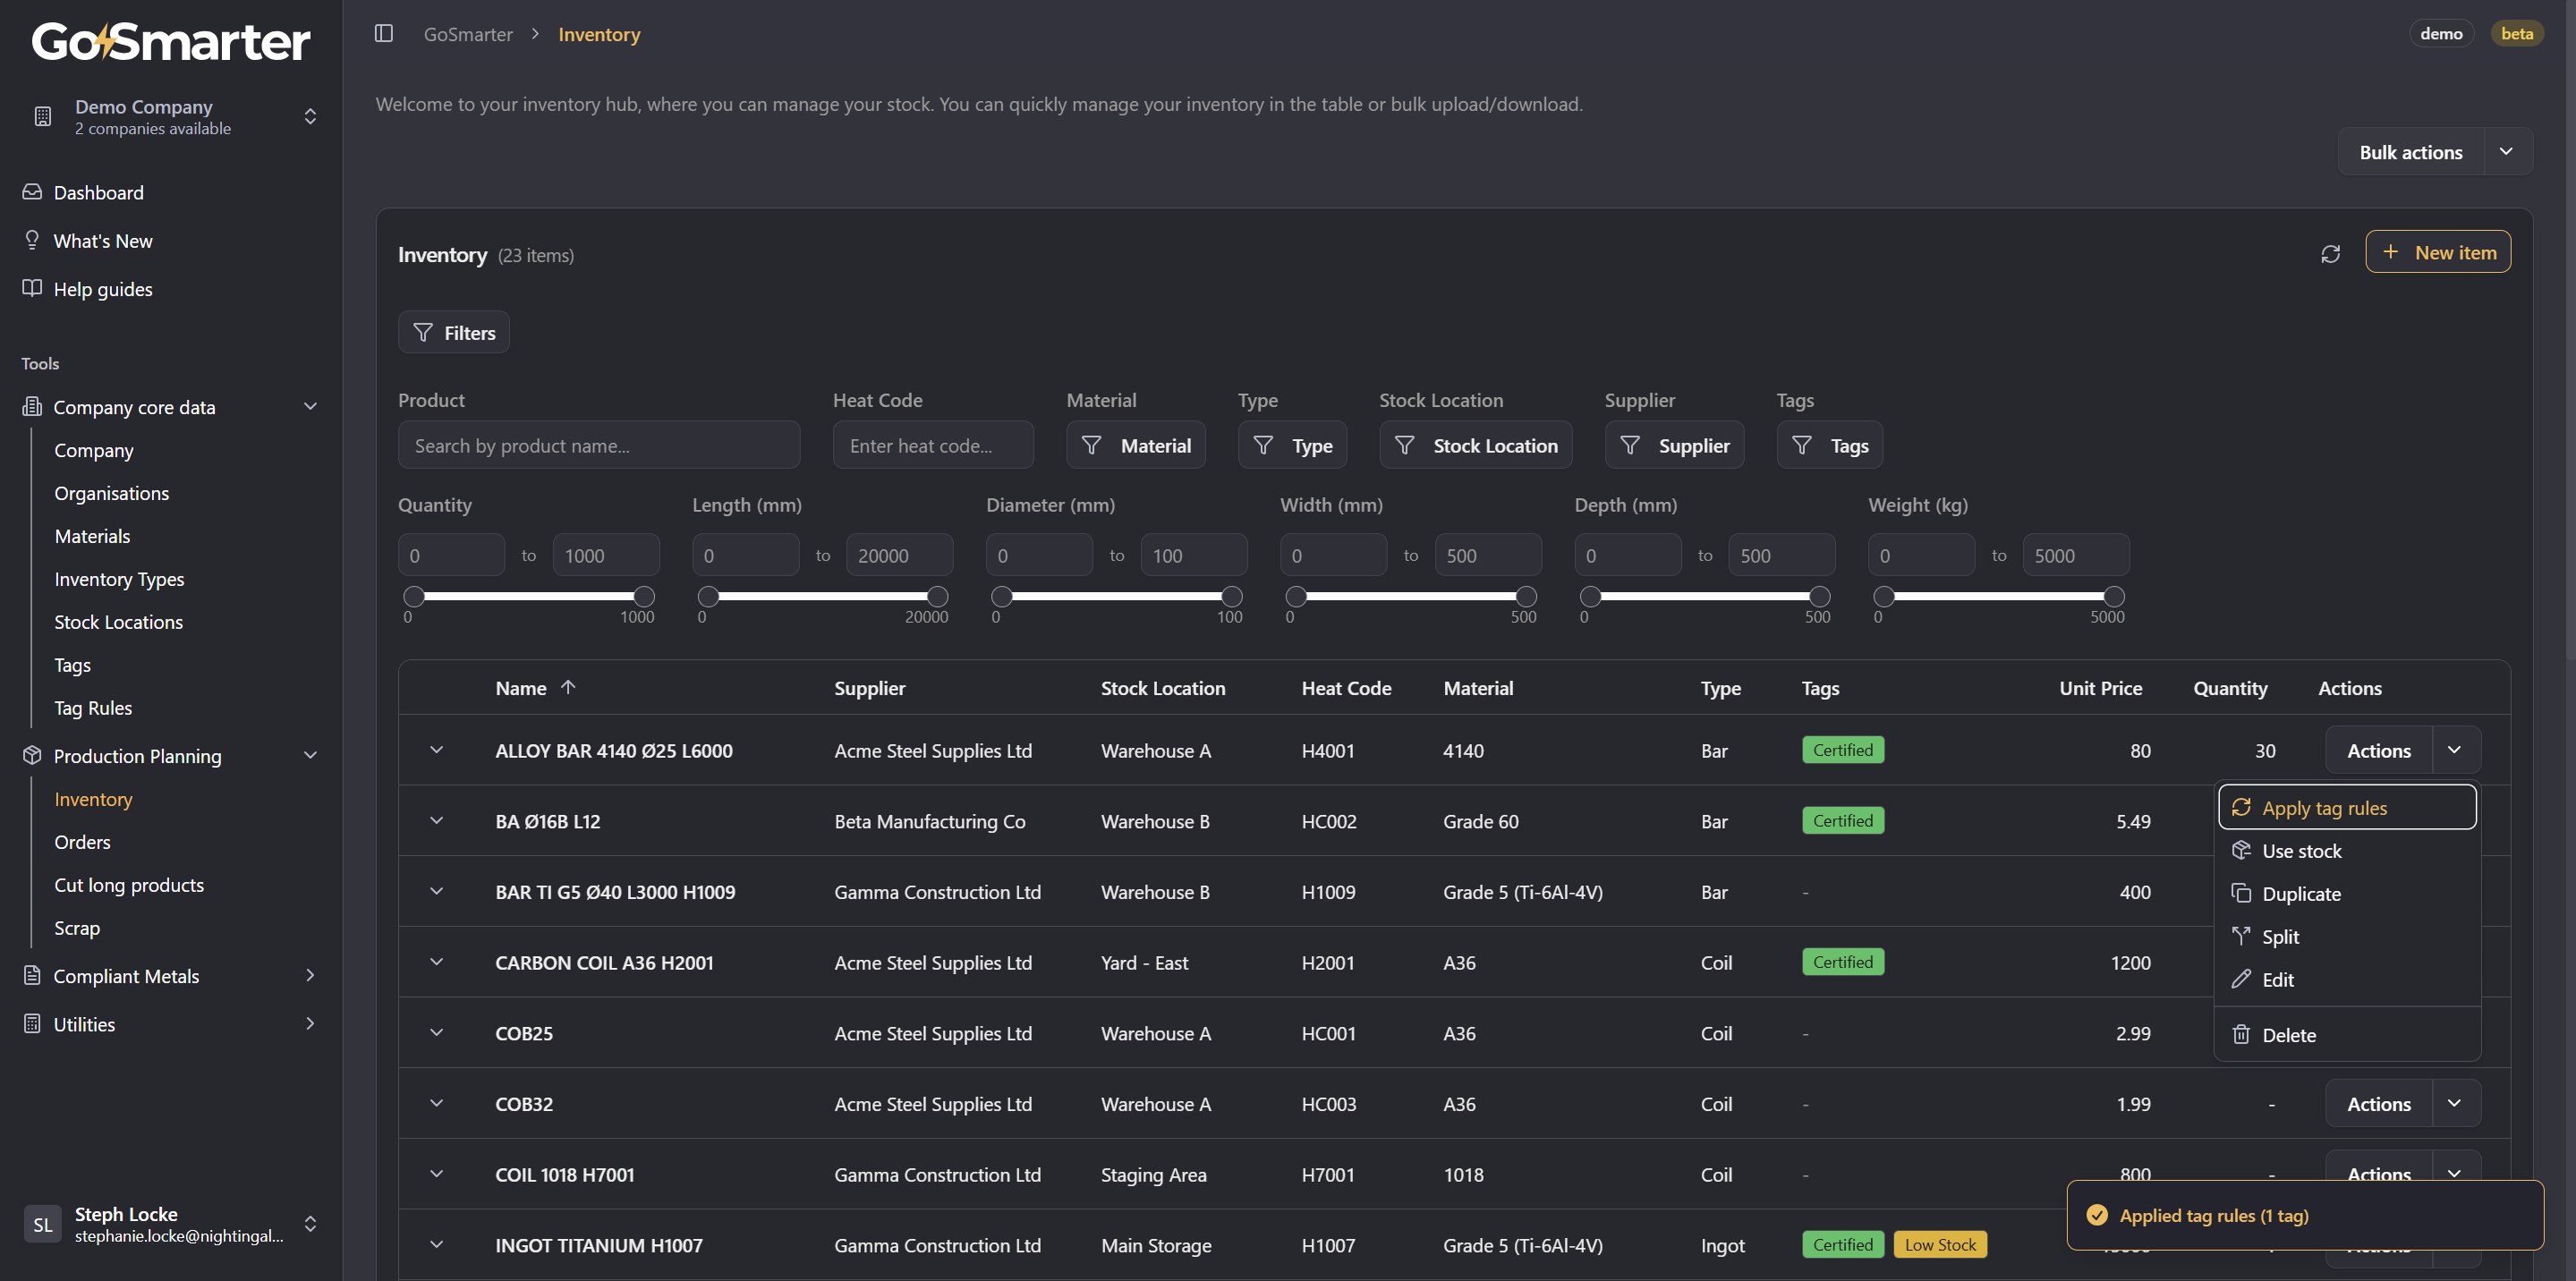This screenshot has width=2576, height=1281.
Task: Click Quantity slider maximum handle
Action: pyautogui.click(x=644, y=597)
